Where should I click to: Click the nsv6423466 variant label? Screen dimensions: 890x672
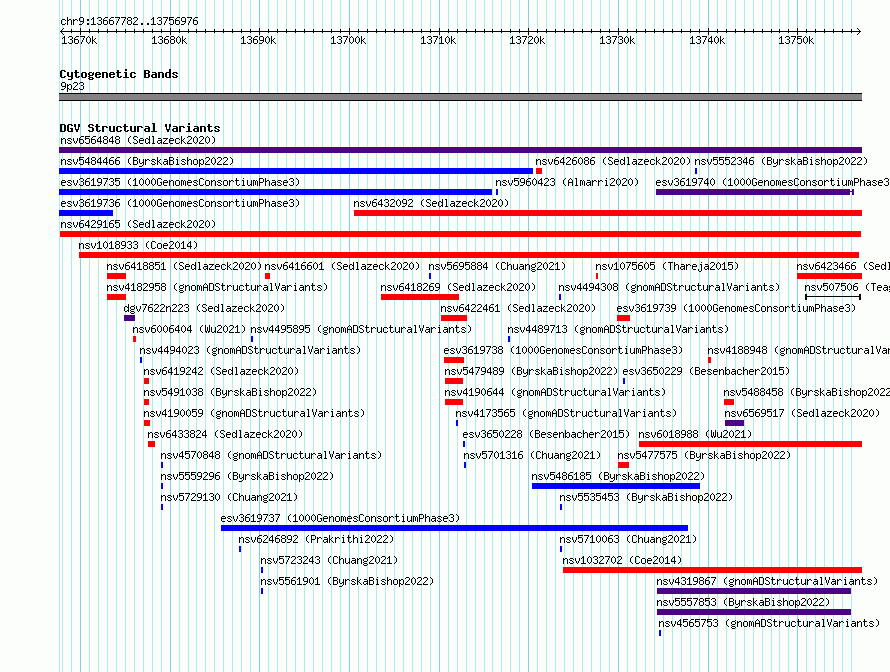click(x=843, y=266)
